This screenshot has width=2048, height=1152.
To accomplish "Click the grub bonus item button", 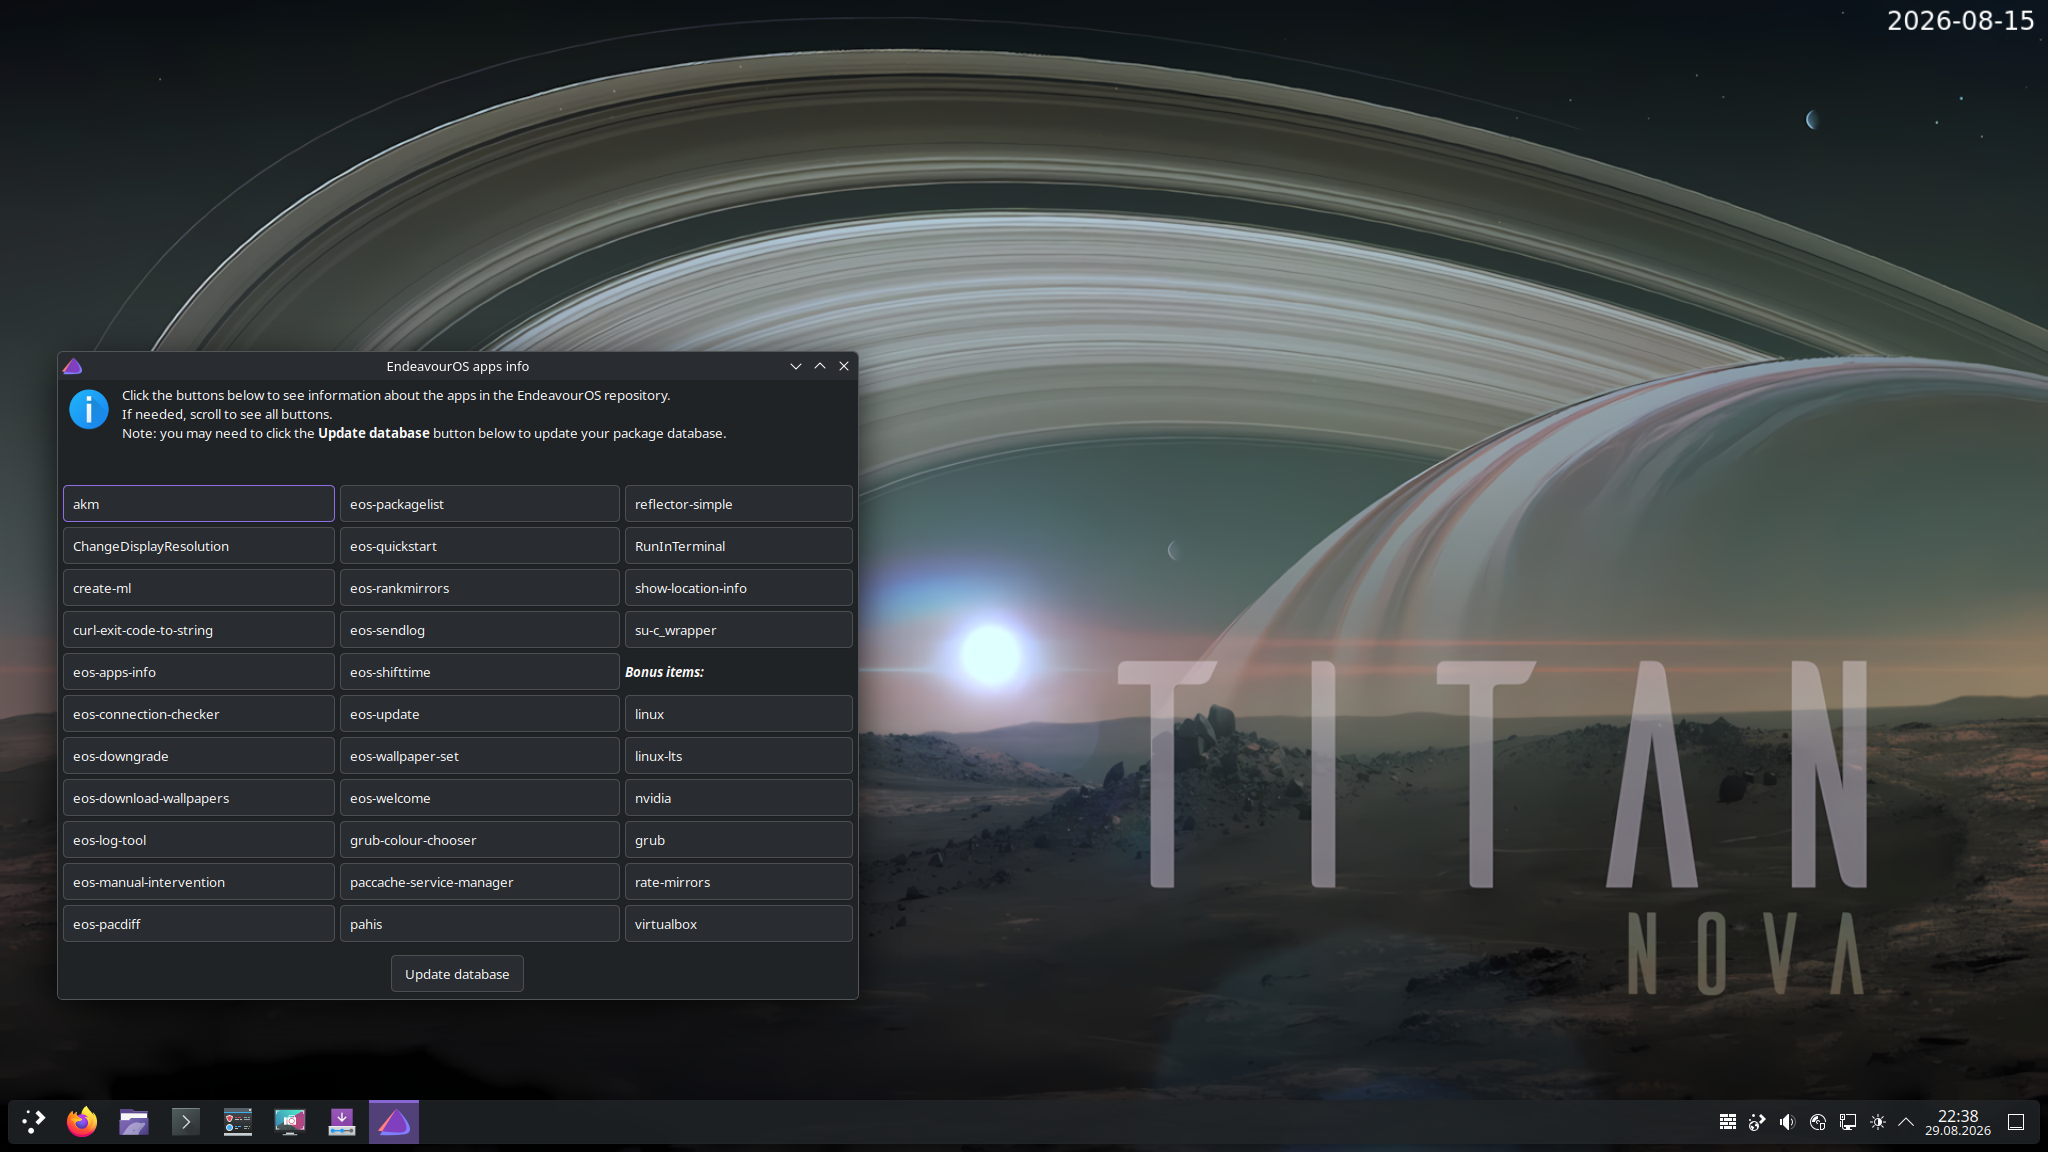I will (739, 840).
